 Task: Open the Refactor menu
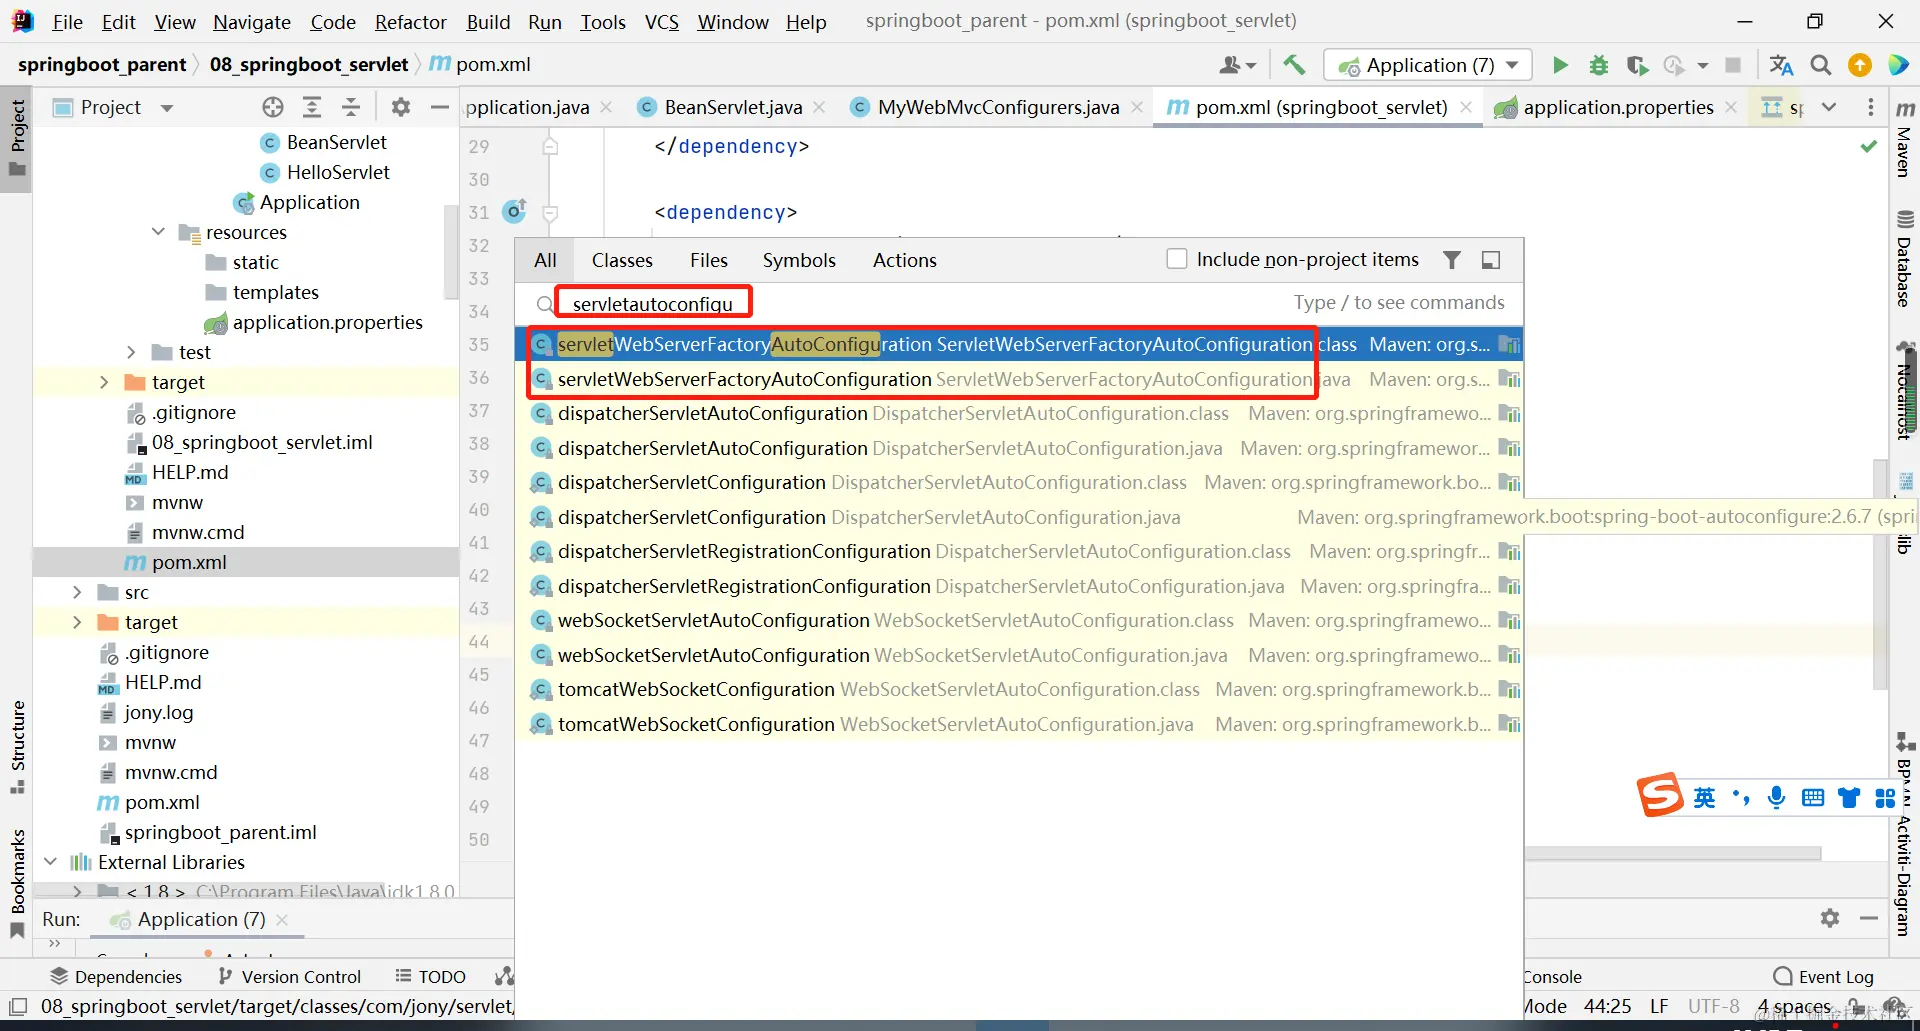pos(410,22)
